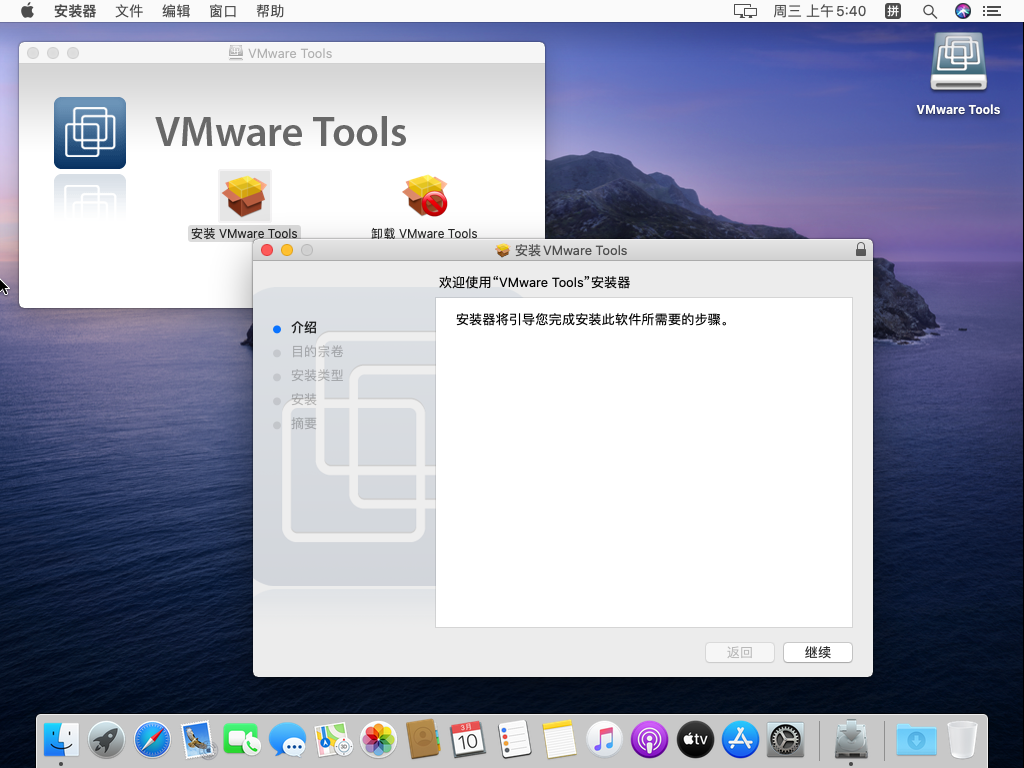Open the 编辑 menu
Image resolution: width=1024 pixels, height=768 pixels.
[176, 11]
